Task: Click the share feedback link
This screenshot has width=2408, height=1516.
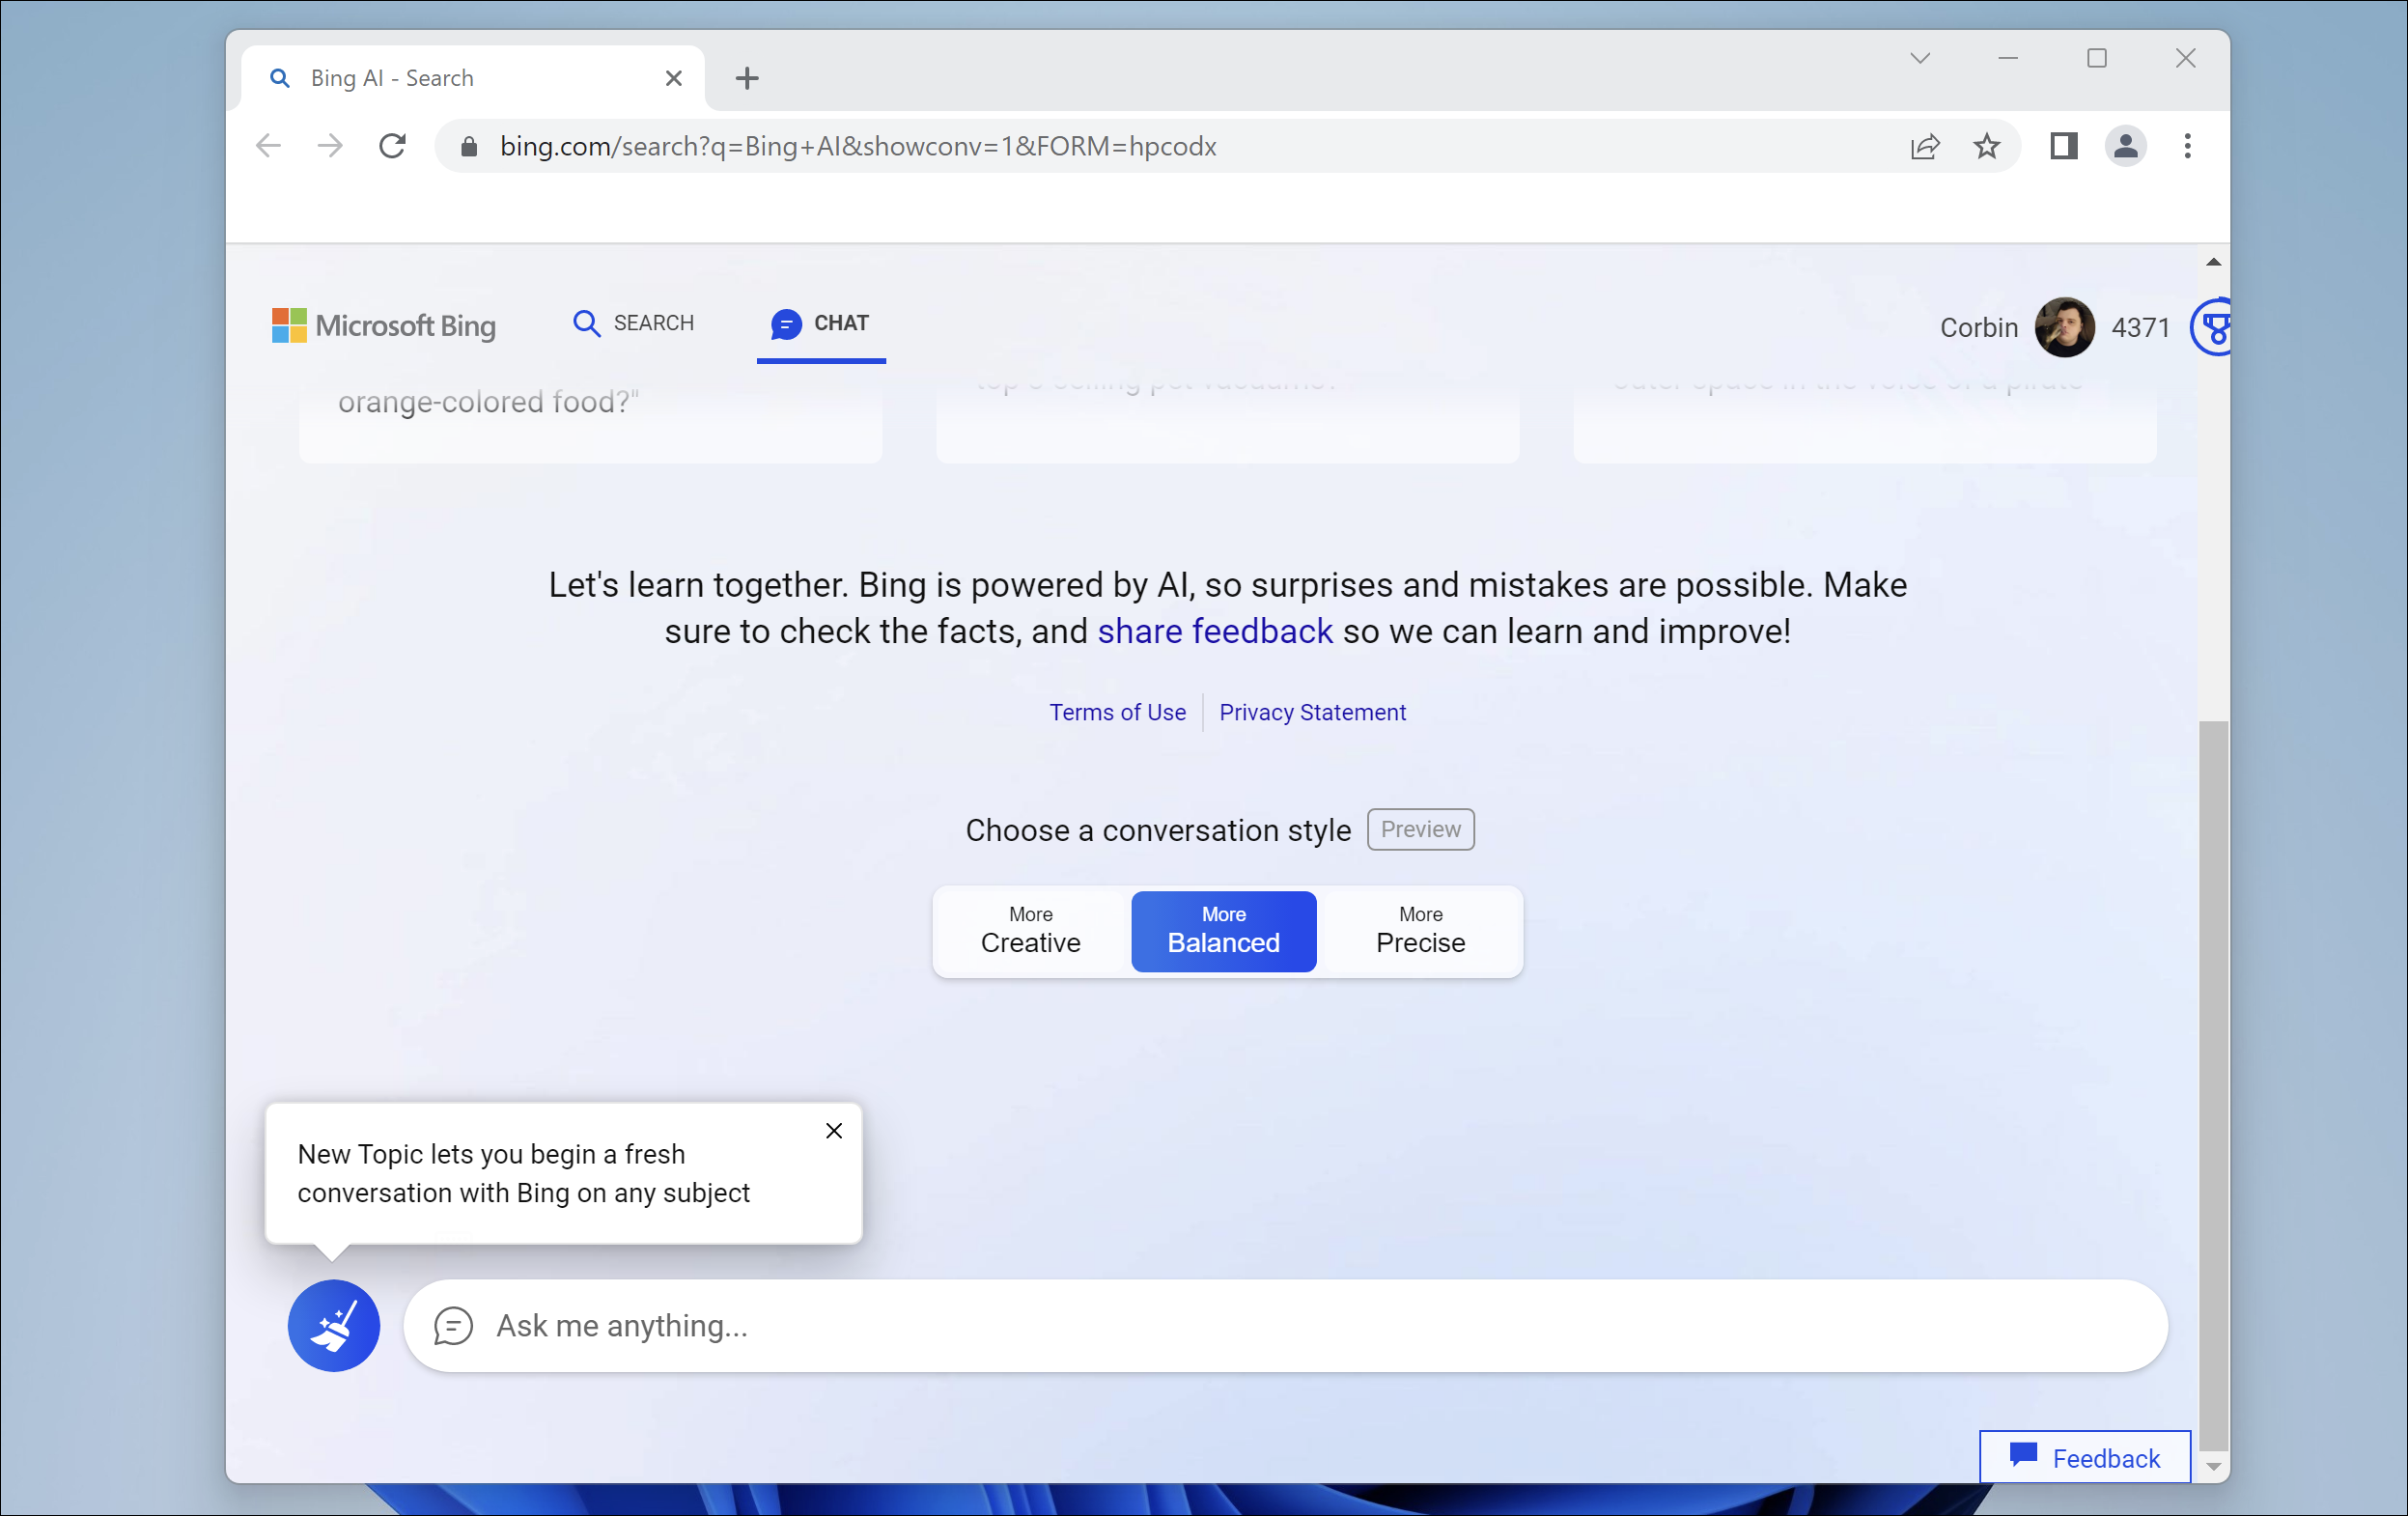Action: click(1214, 631)
